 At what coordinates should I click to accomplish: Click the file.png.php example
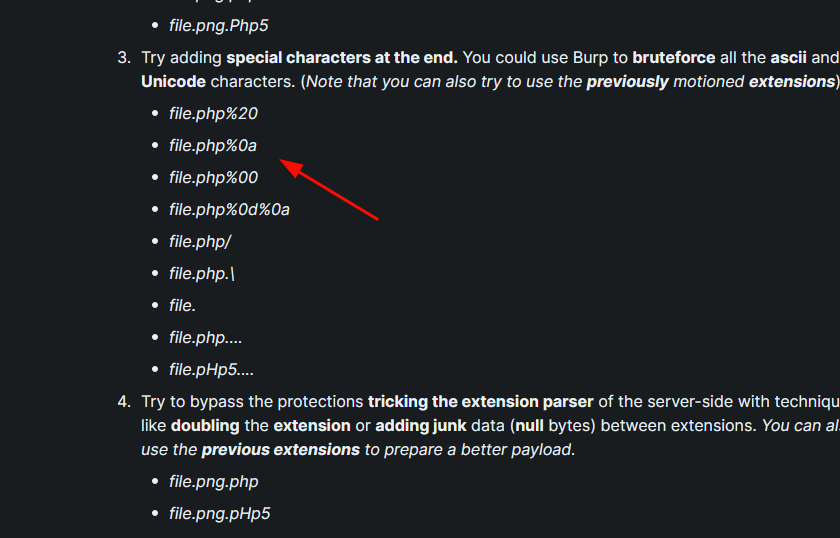(214, 482)
